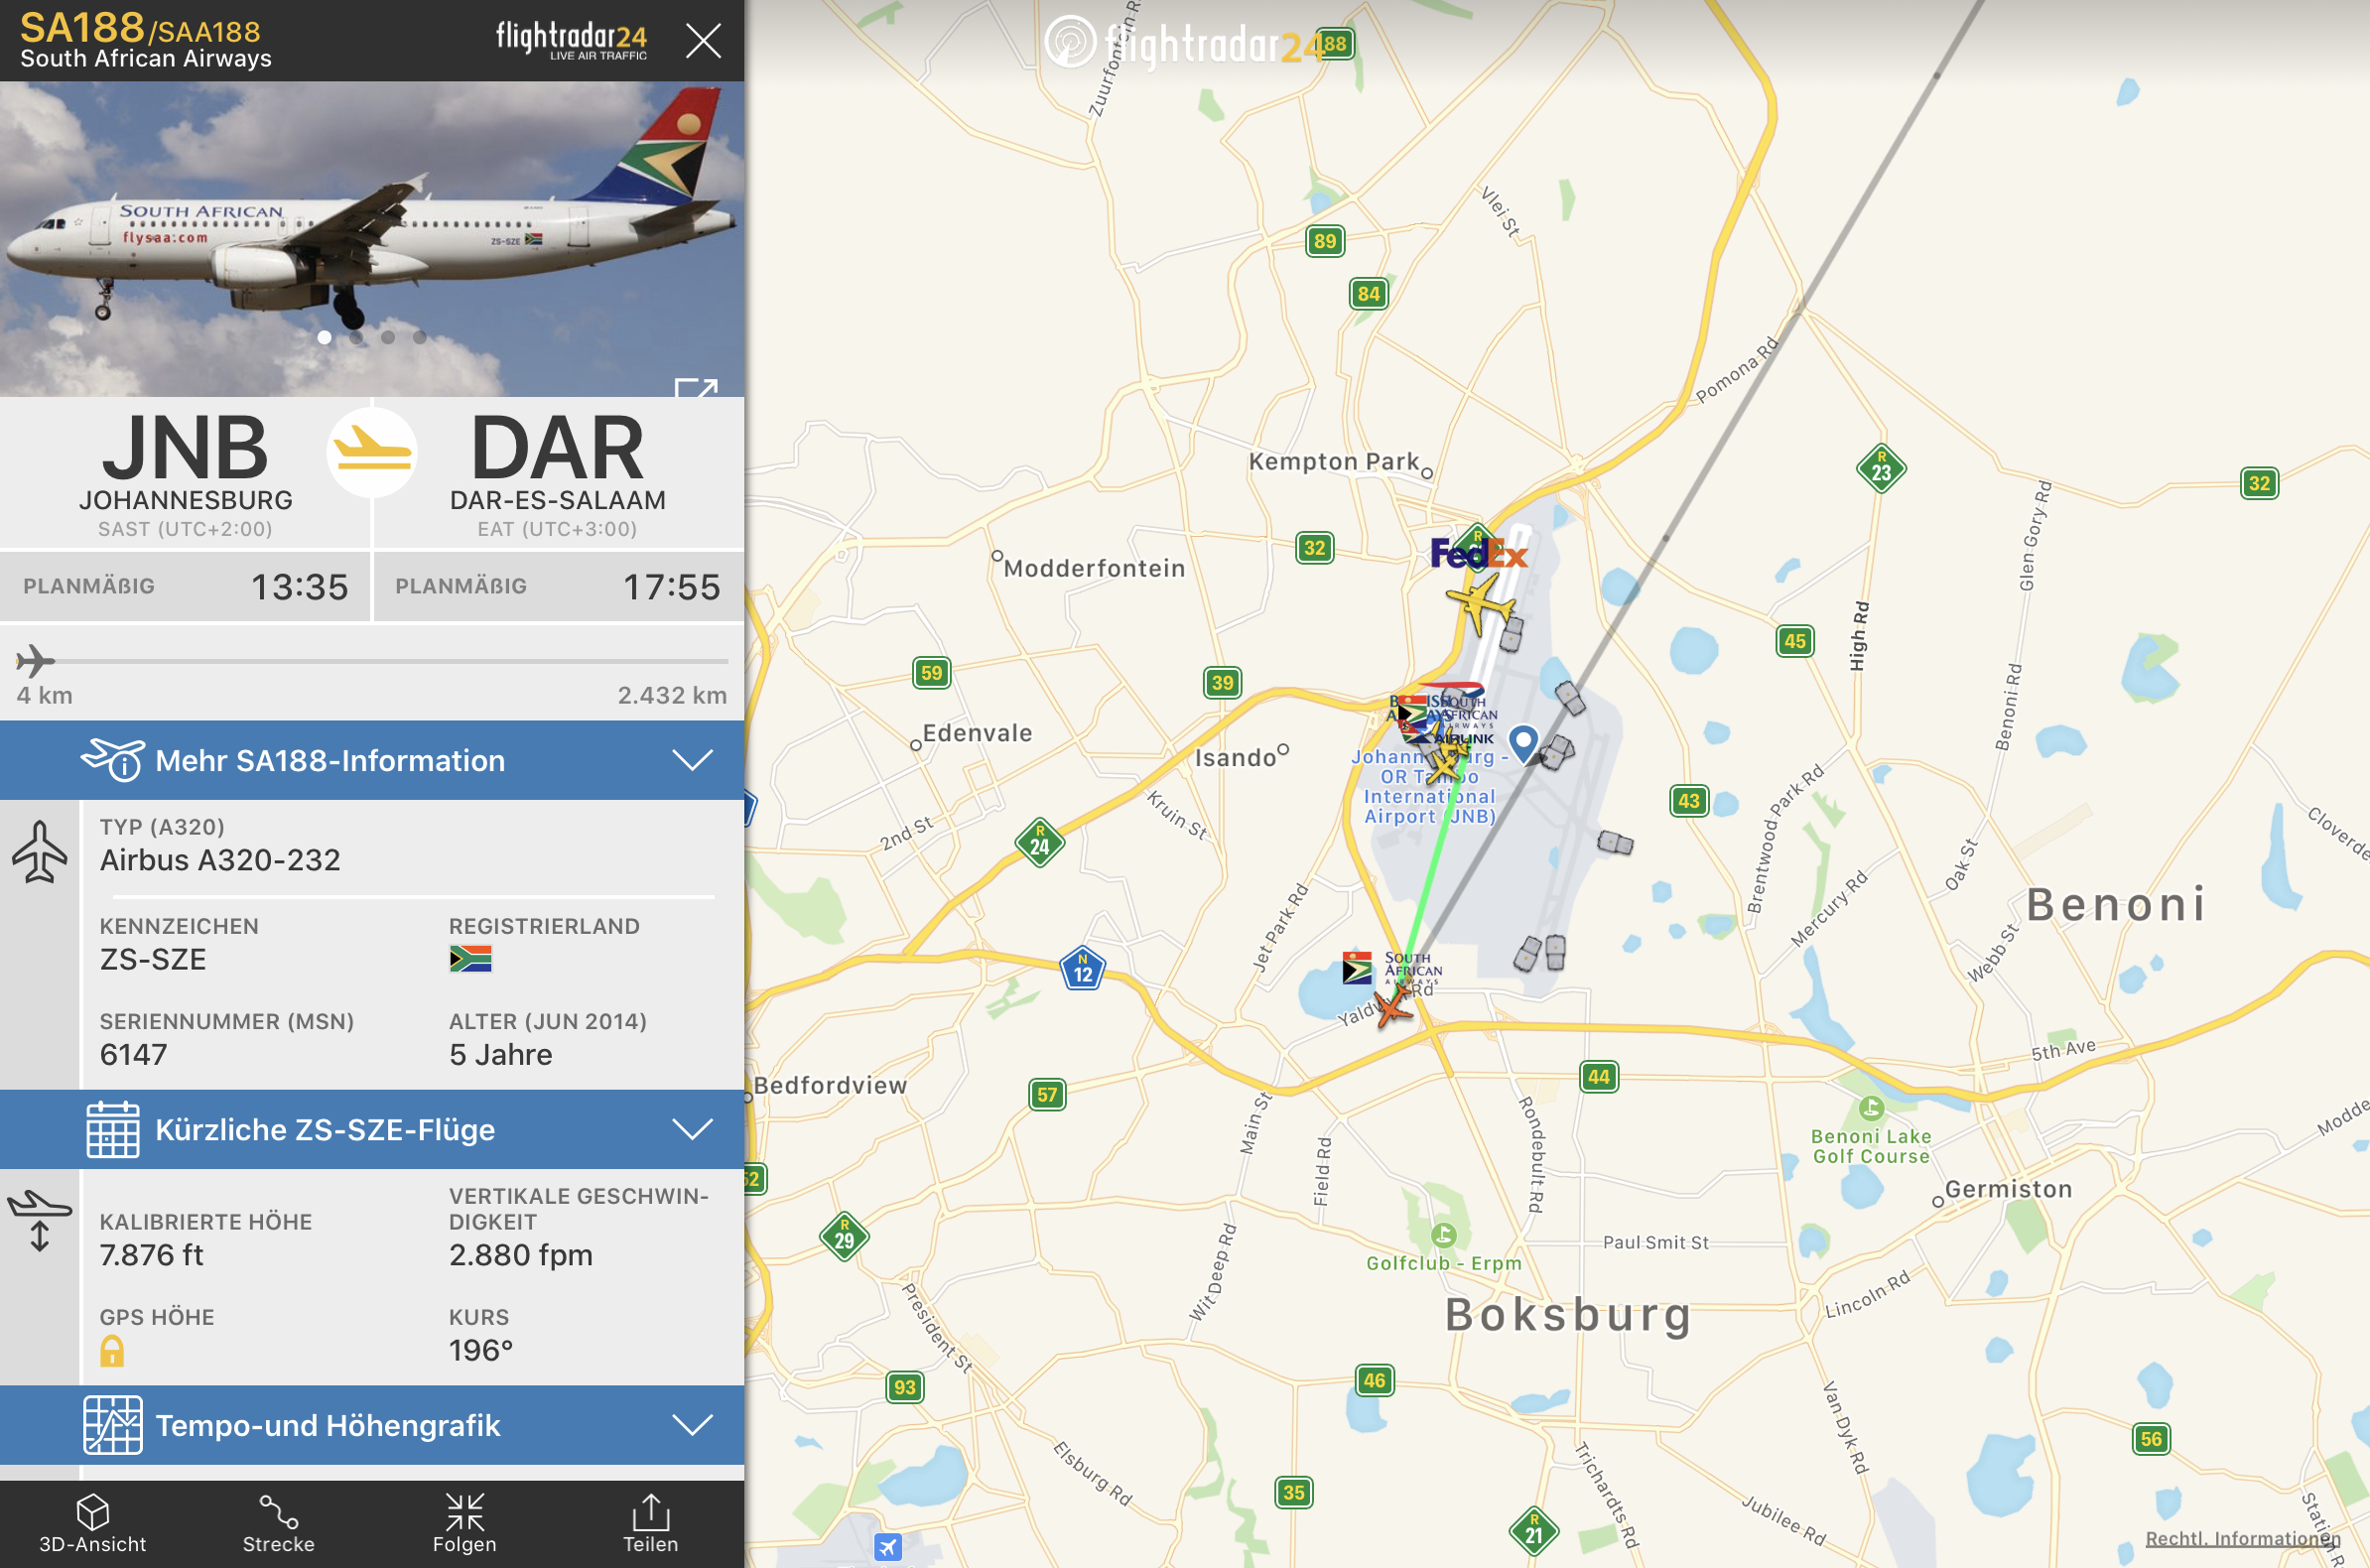Click the GPS Höhe lock icon

[x=112, y=1351]
